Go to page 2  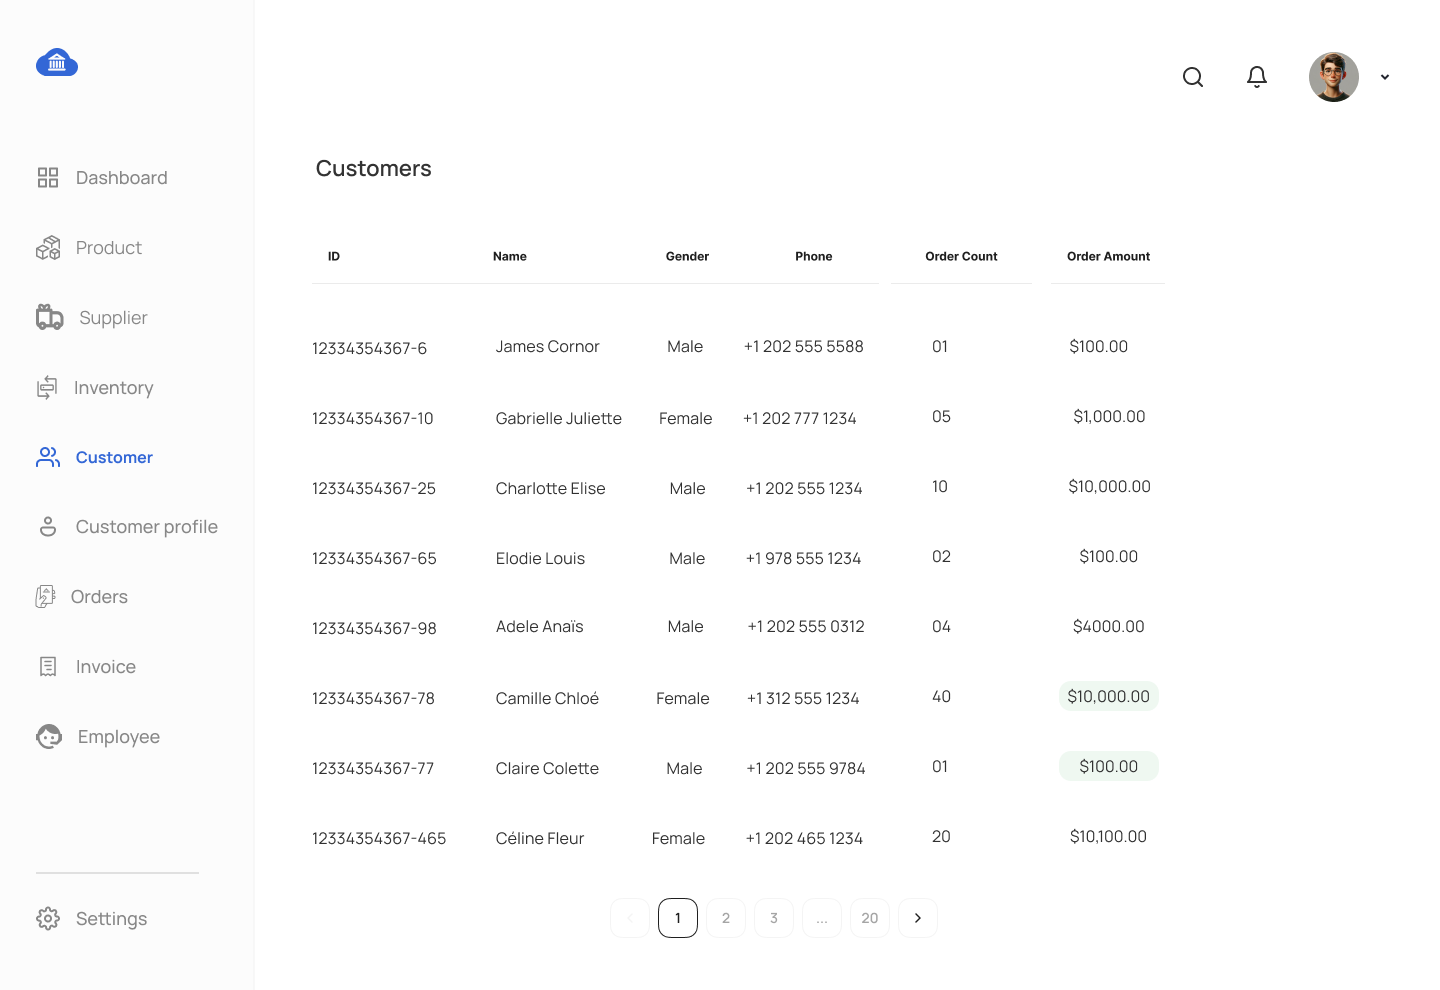coord(726,918)
